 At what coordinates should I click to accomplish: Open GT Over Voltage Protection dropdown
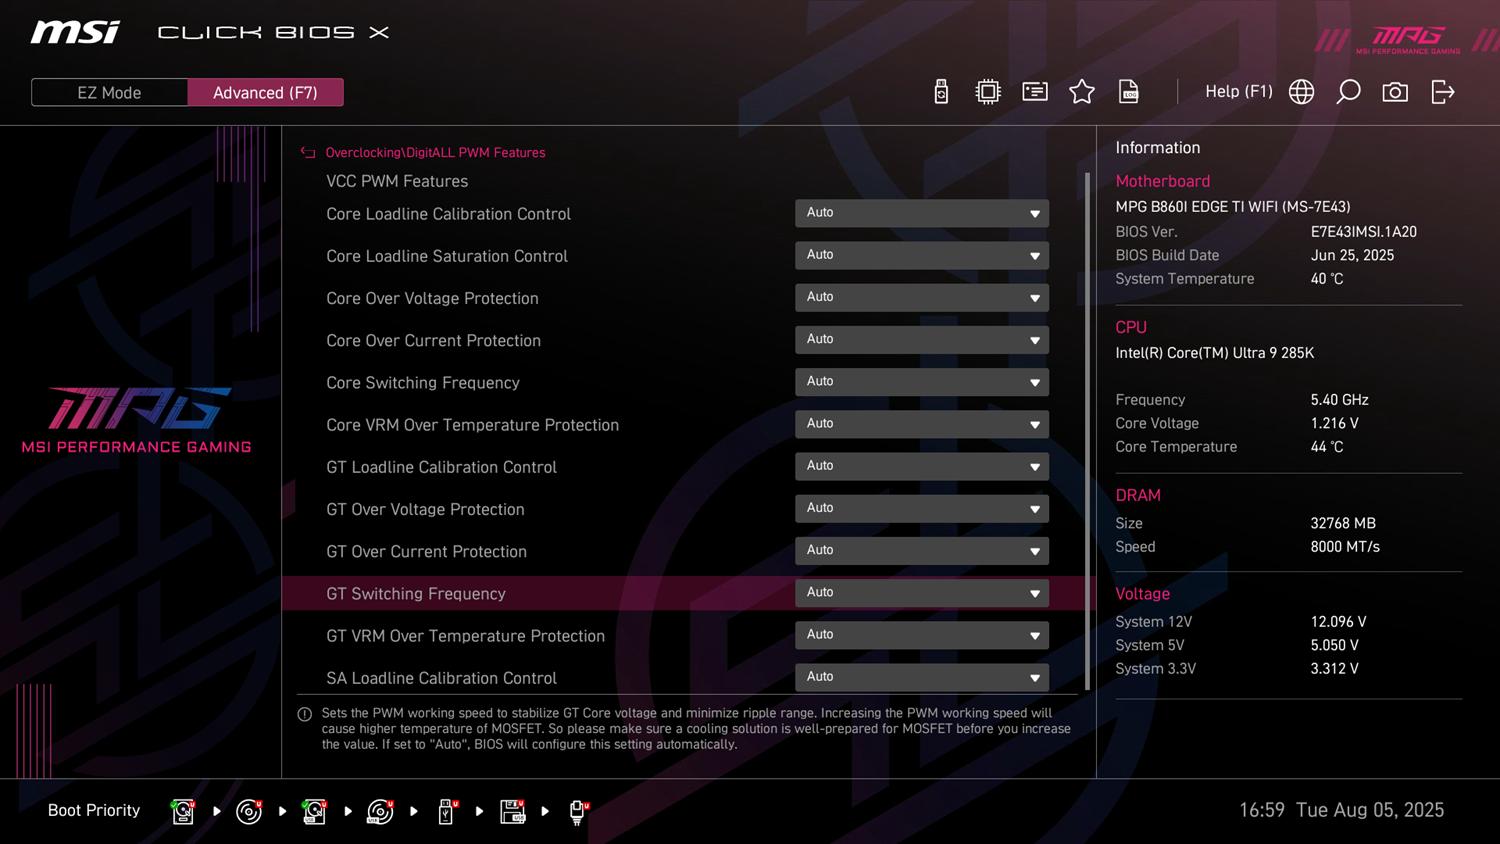(921, 509)
